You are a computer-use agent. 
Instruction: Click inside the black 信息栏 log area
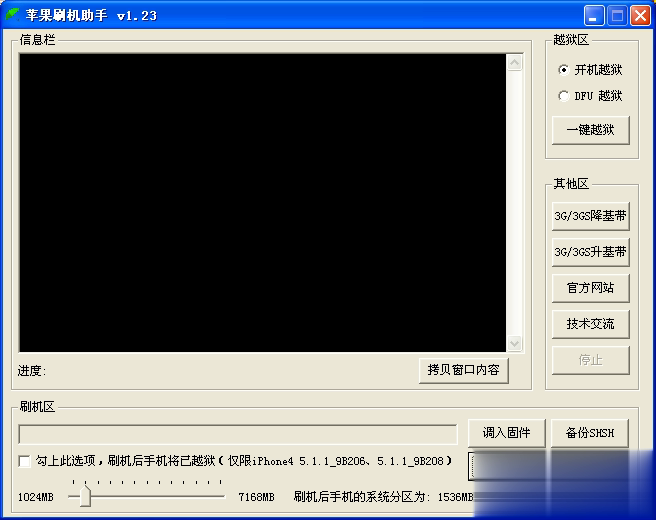click(262, 202)
